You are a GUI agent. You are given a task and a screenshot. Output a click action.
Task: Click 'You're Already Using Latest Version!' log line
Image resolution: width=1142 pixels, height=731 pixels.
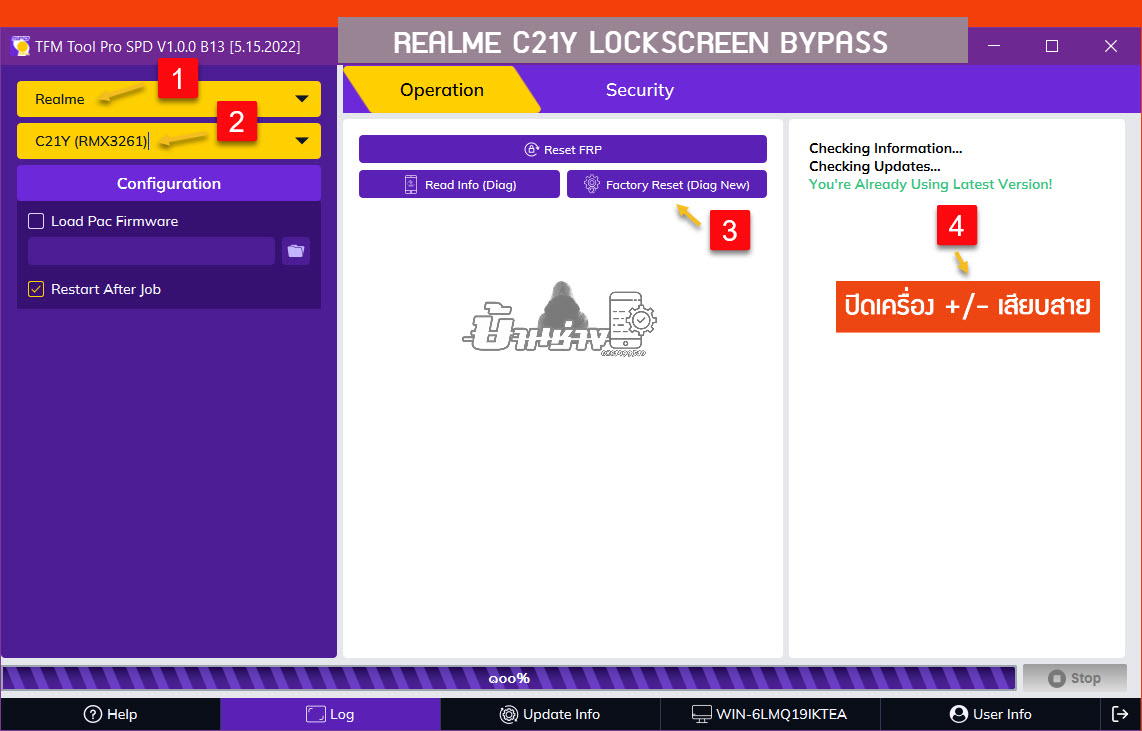[930, 184]
